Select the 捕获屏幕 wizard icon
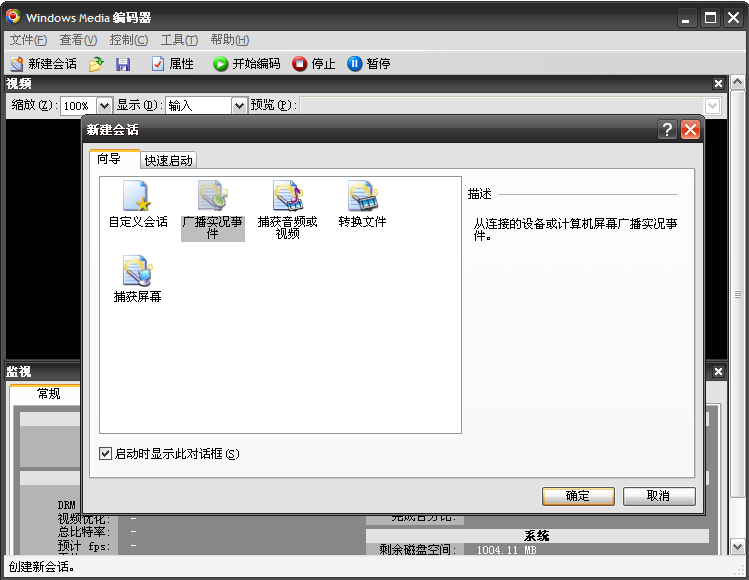 click(138, 279)
